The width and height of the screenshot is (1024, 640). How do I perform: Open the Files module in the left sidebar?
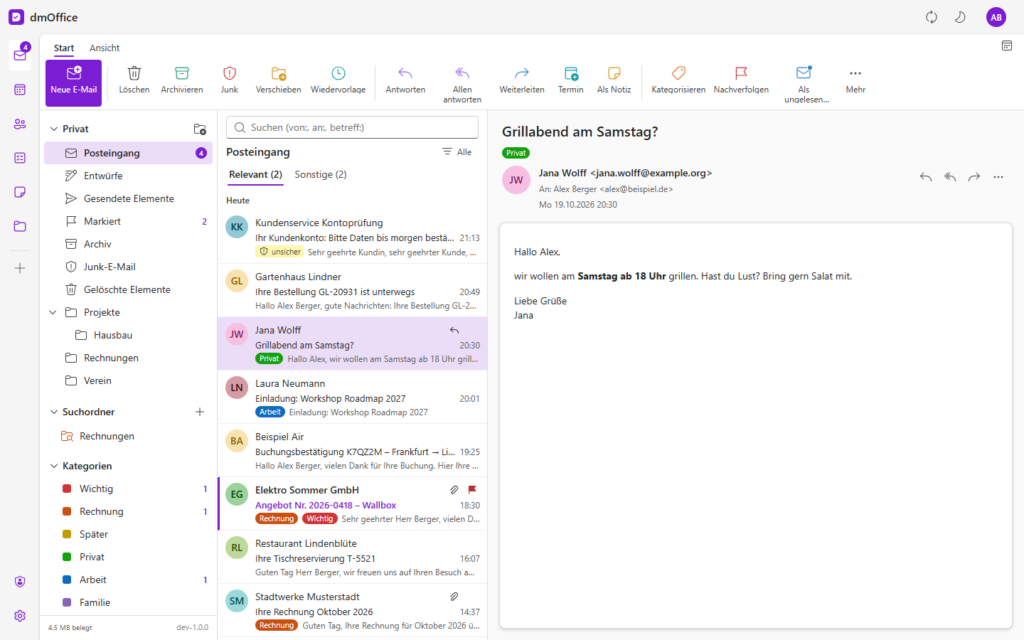tap(20, 227)
